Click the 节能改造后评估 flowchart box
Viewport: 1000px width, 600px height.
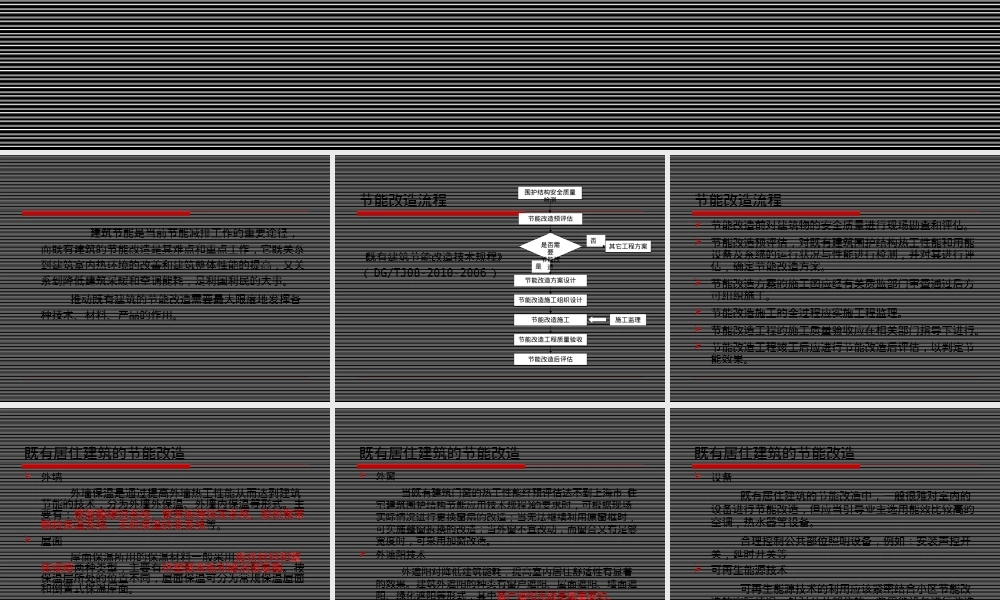(550, 360)
